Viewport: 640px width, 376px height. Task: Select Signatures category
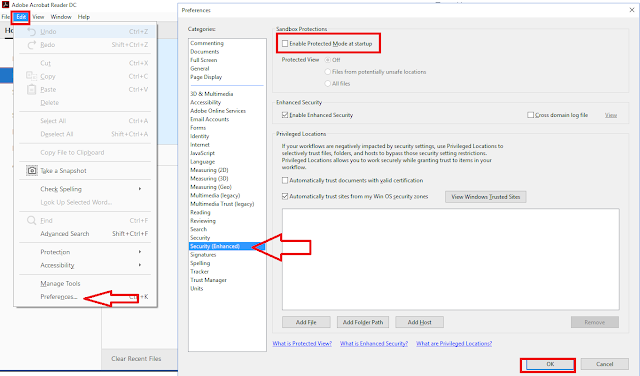[x=203, y=255]
